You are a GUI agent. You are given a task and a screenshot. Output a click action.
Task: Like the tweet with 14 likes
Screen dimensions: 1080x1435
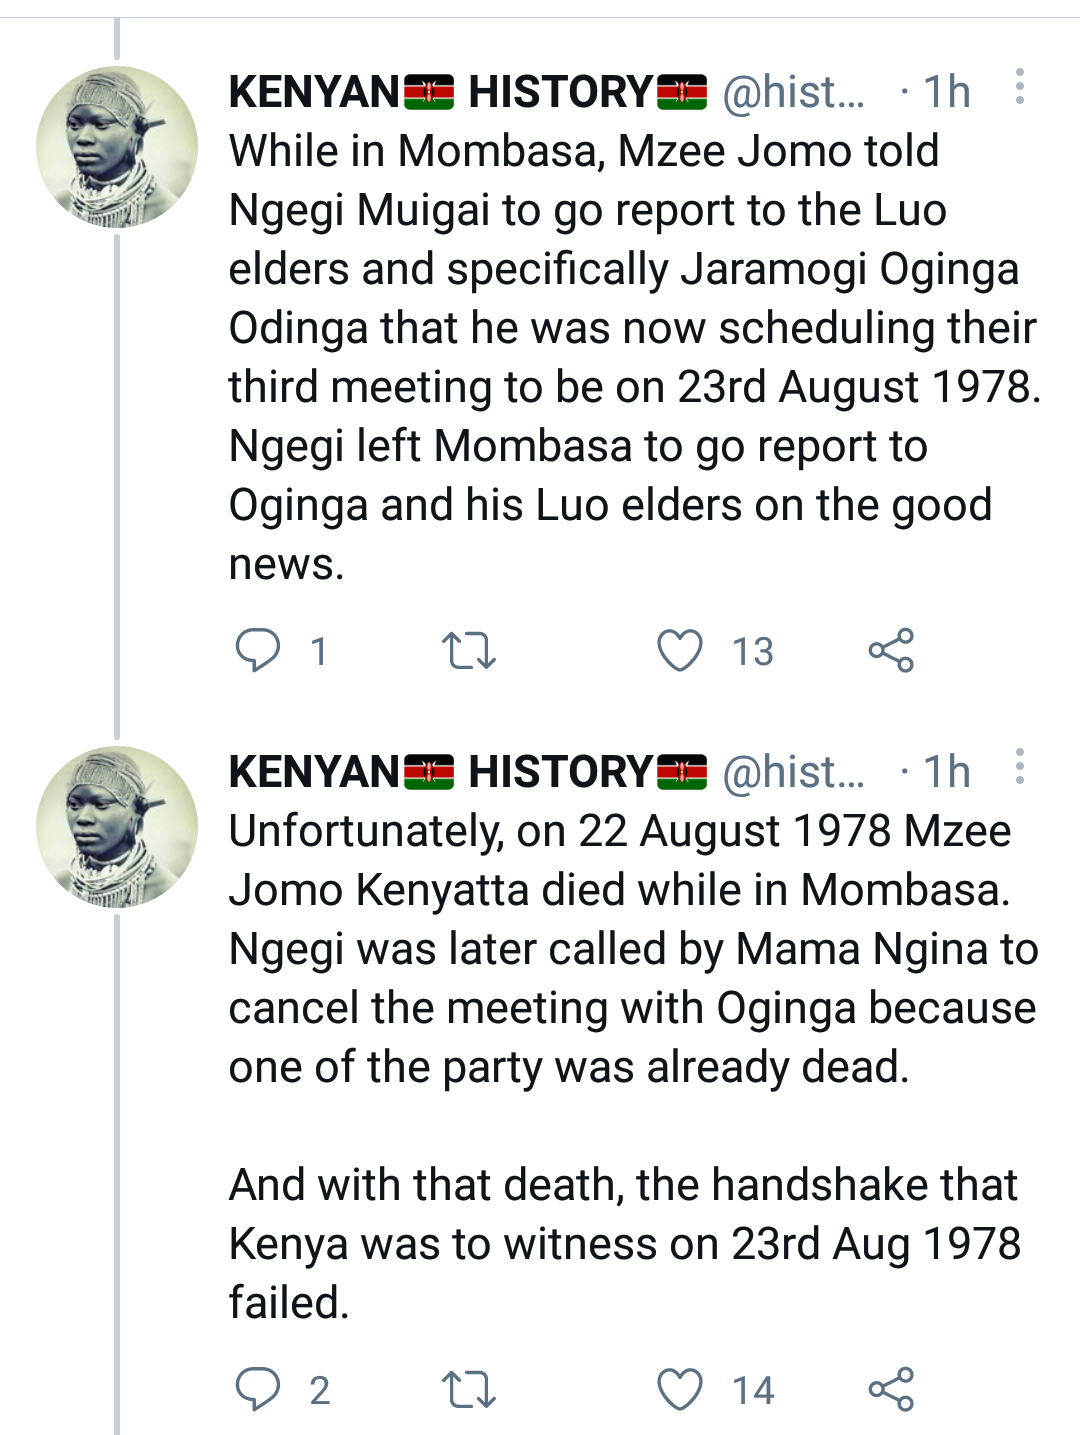(x=680, y=1389)
